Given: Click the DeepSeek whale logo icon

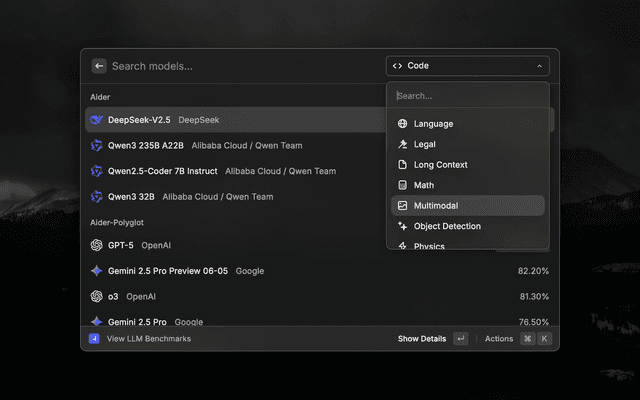Looking at the screenshot, I should pyautogui.click(x=97, y=120).
